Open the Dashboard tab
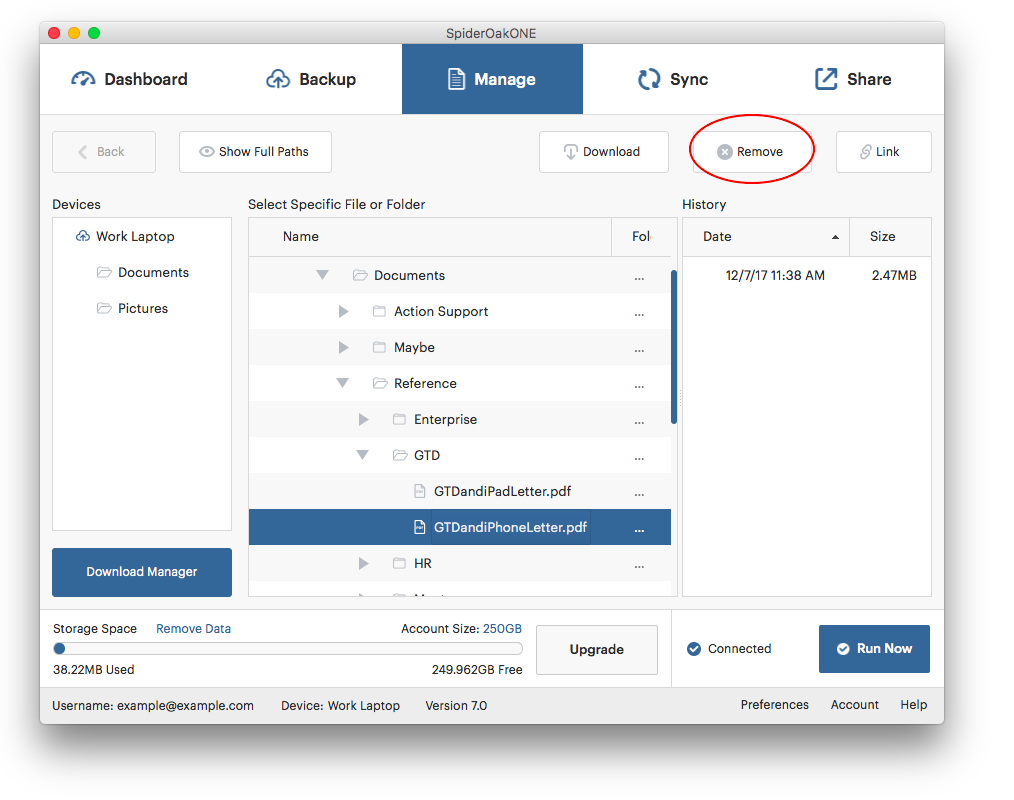Image resolution: width=1014 pixels, height=800 pixels. [129, 79]
